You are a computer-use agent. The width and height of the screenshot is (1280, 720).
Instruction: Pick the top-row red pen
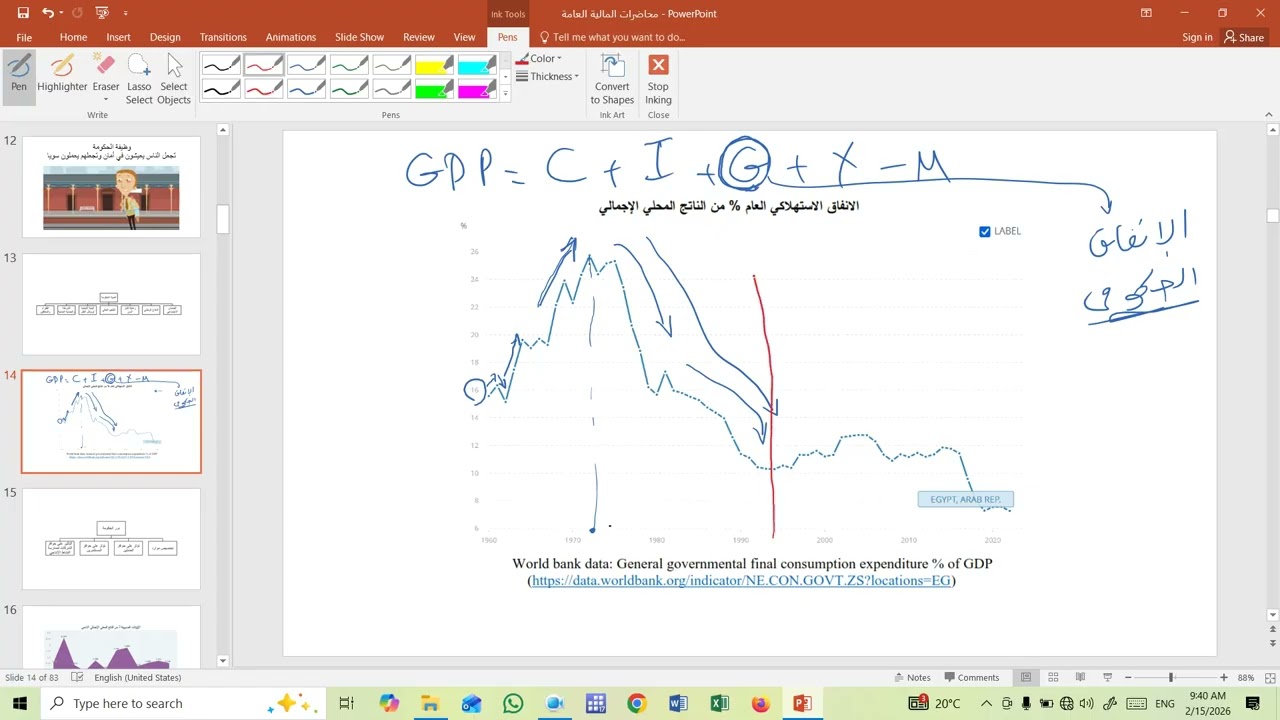(x=264, y=65)
